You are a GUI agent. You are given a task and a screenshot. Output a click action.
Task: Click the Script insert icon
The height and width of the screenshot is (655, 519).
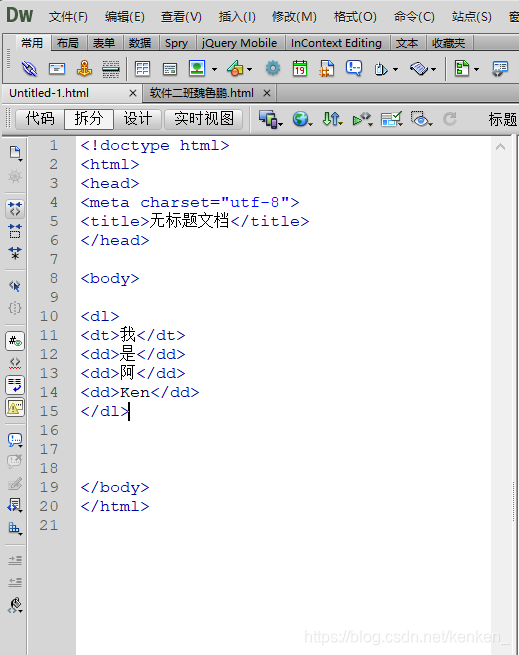coord(419,69)
